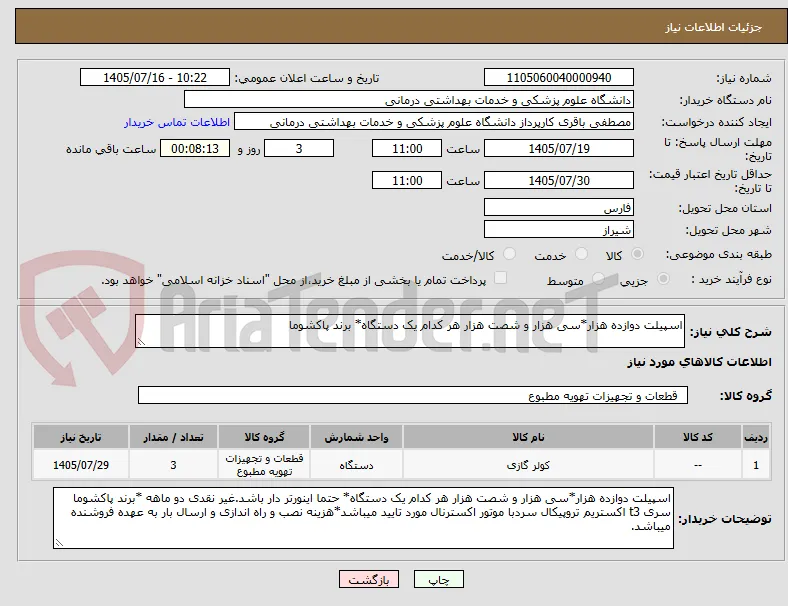Click the شماره نیاز field 1105060040000940
788x606 pixels.
click(x=558, y=77)
